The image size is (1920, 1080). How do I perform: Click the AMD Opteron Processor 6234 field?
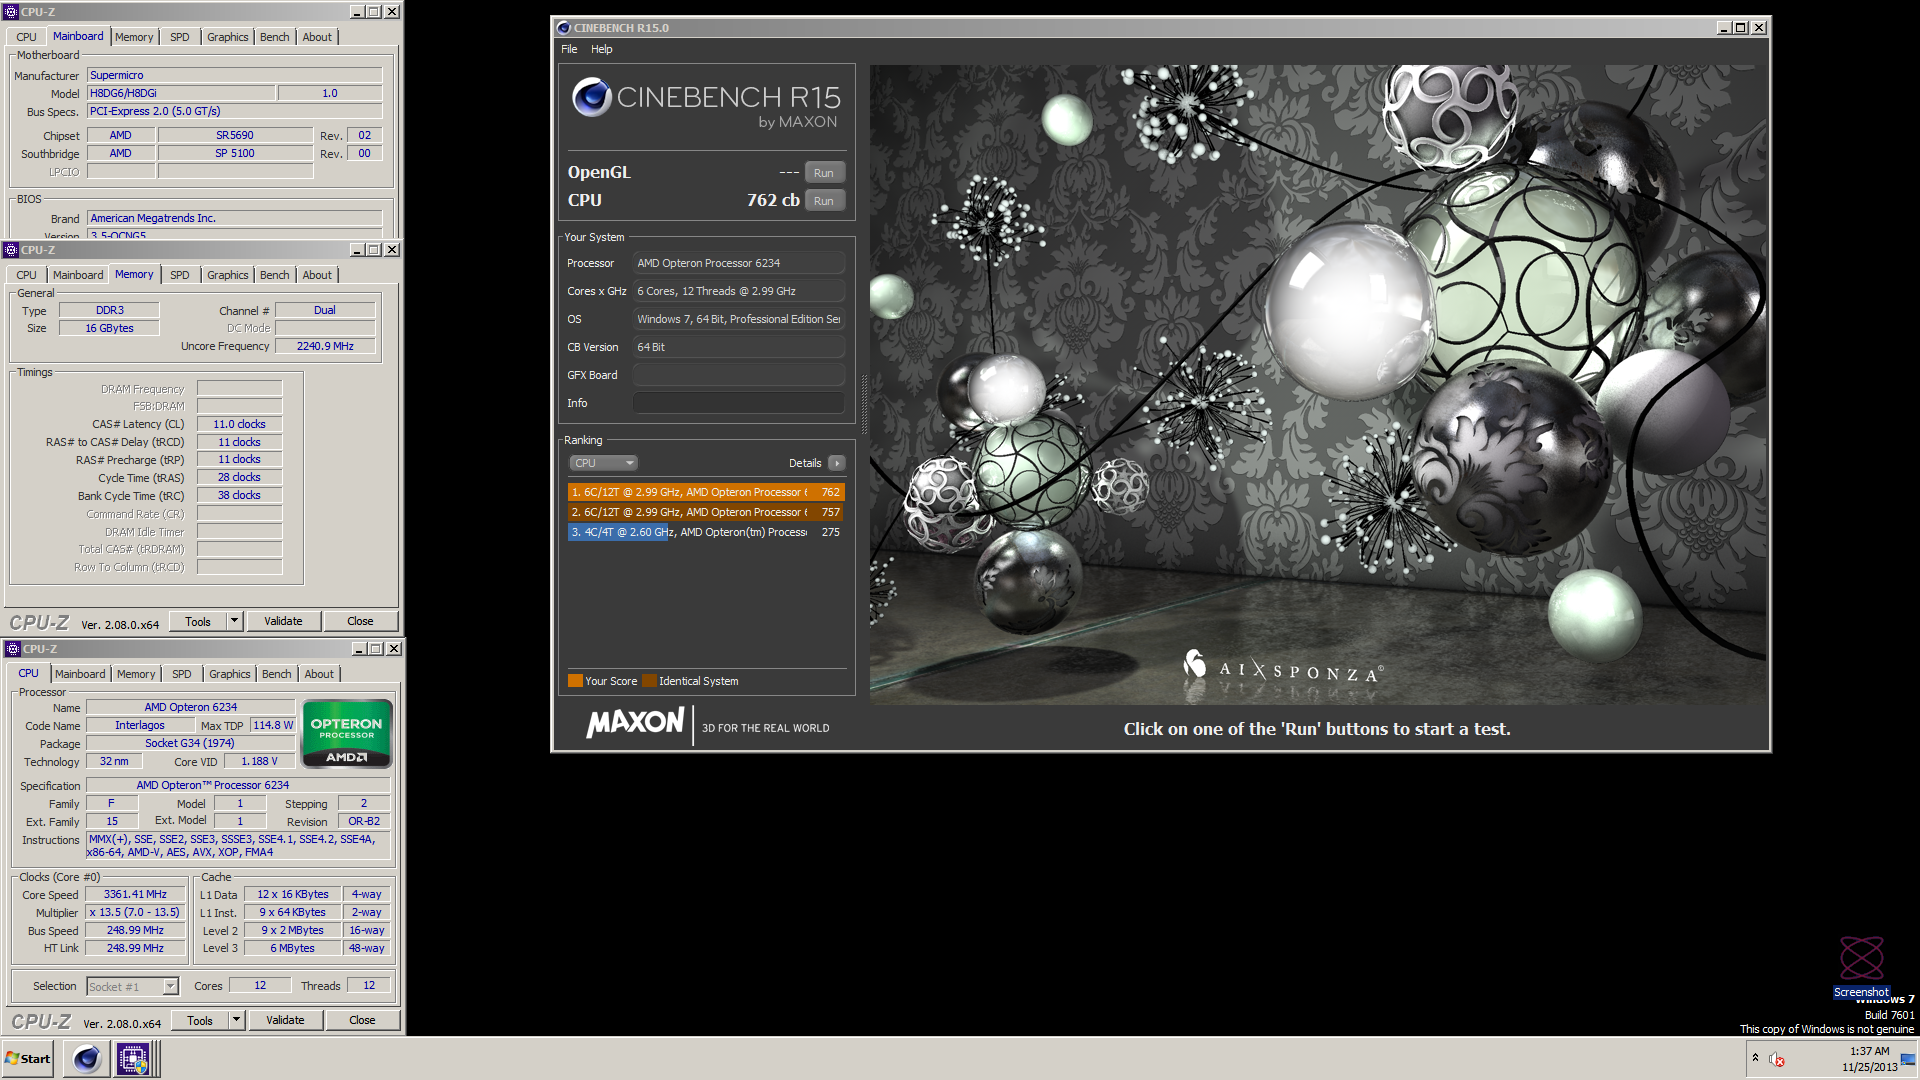pyautogui.click(x=739, y=263)
